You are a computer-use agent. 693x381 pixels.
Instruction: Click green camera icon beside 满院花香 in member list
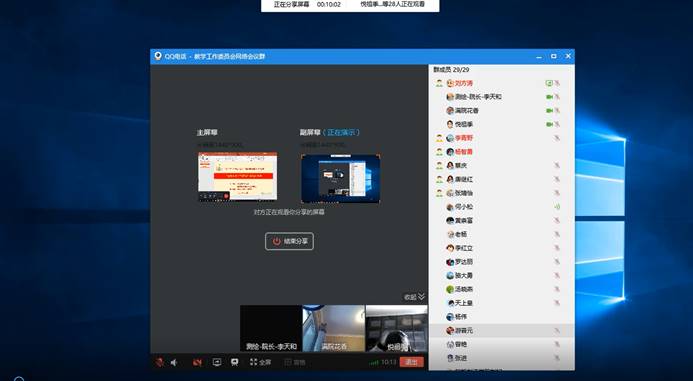[549, 110]
